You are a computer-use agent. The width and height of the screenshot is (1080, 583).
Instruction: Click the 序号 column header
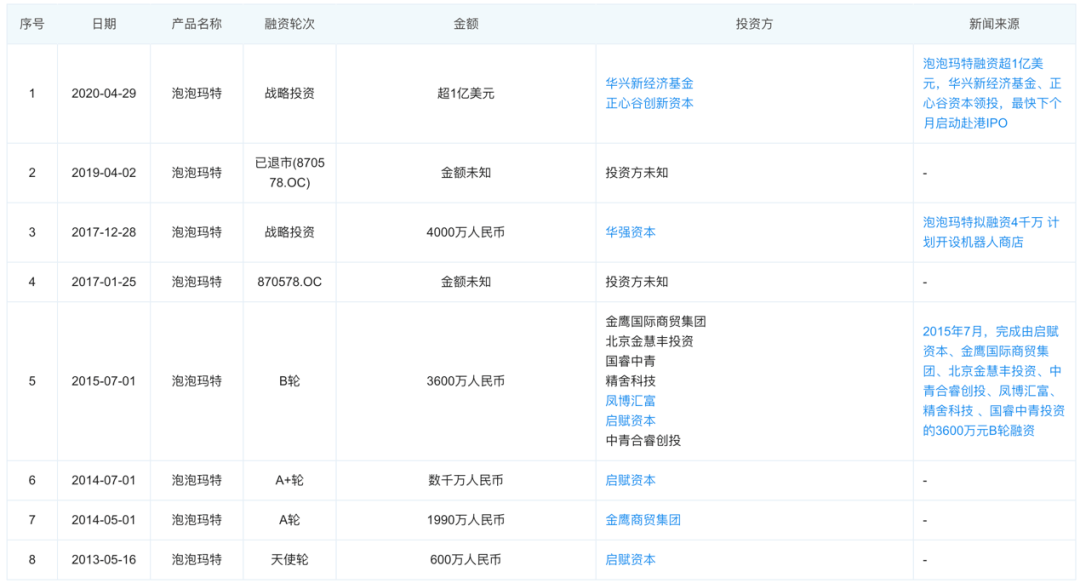click(31, 23)
